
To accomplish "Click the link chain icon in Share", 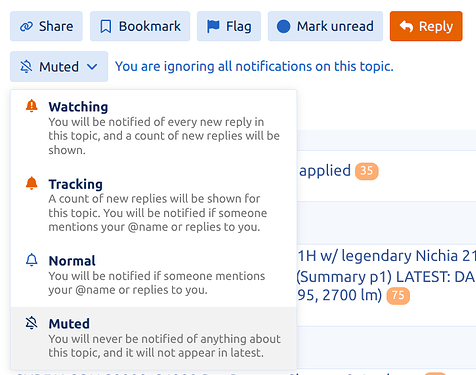I will pyautogui.click(x=26, y=26).
